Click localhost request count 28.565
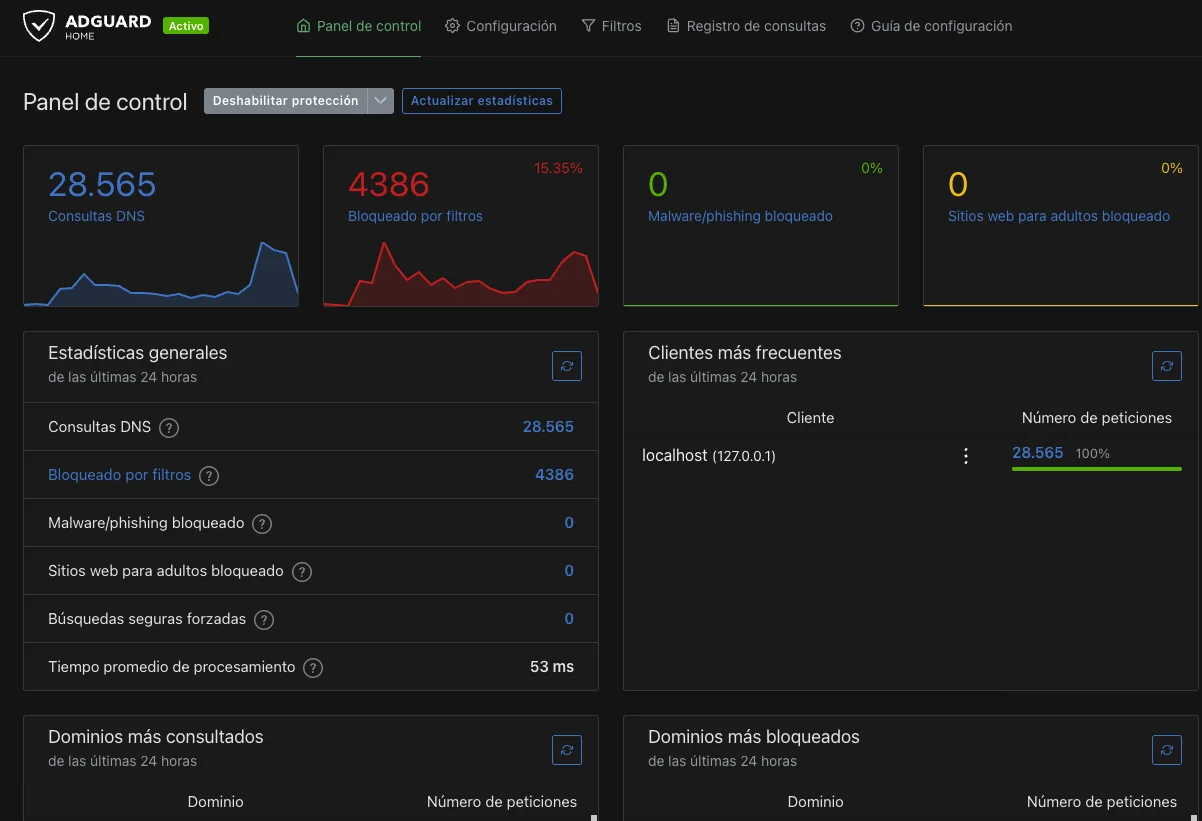The width and height of the screenshot is (1202, 821). (x=1037, y=453)
